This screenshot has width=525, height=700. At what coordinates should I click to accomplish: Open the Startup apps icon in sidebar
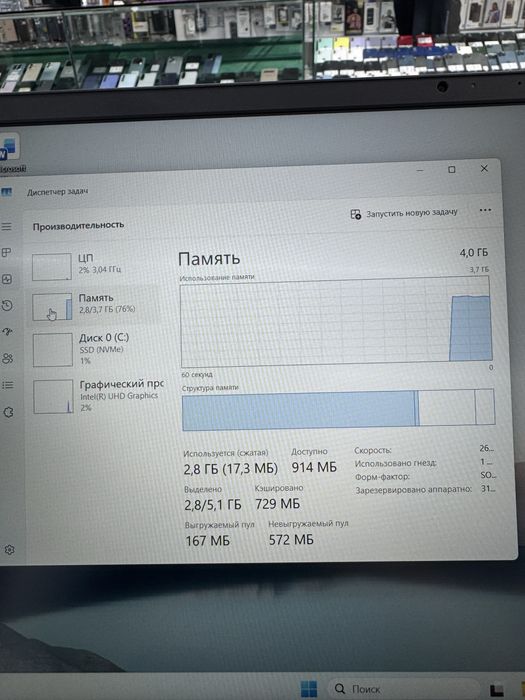pos(8,332)
